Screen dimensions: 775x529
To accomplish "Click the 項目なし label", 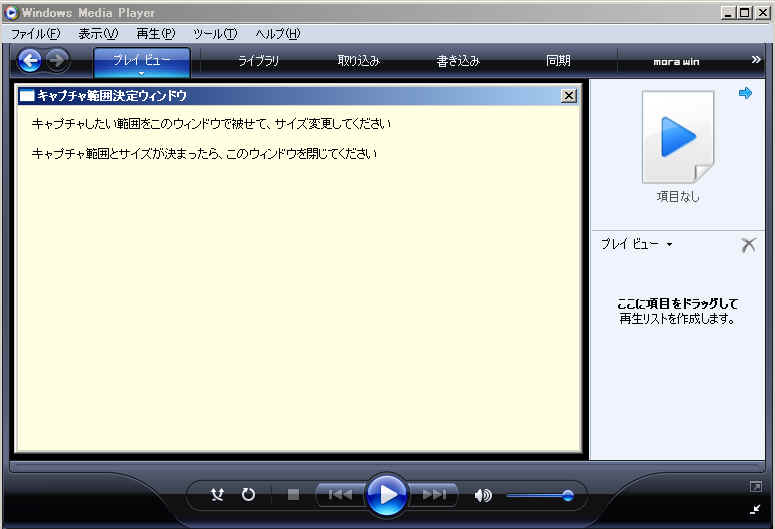I will (678, 197).
